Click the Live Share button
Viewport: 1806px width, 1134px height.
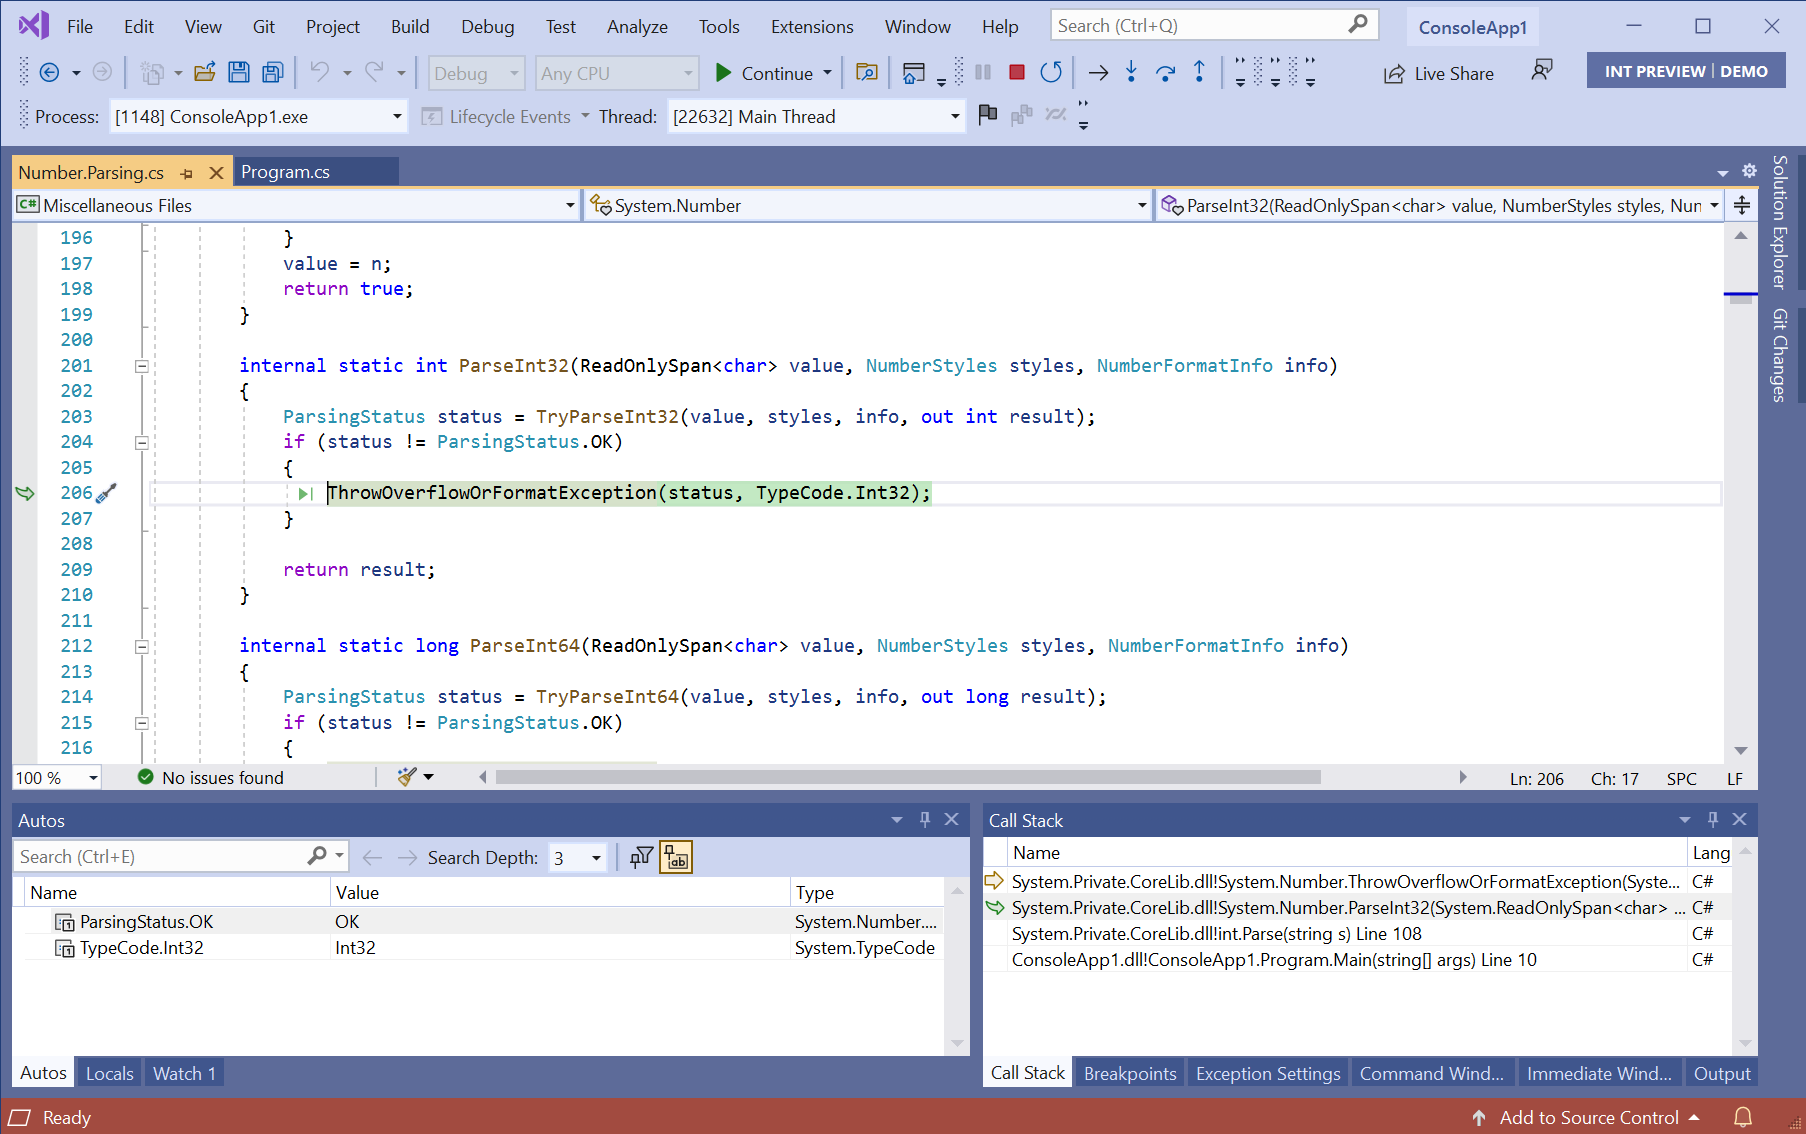click(x=1439, y=73)
